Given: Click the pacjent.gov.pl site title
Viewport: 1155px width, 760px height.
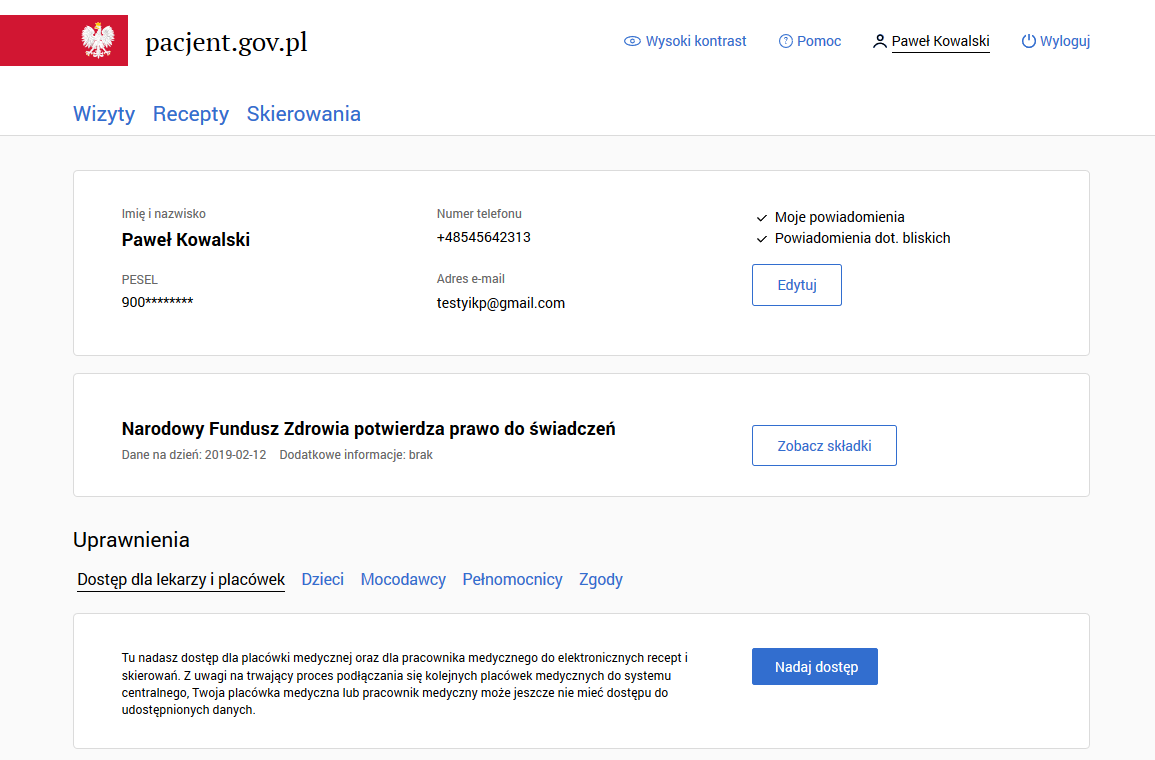Looking at the screenshot, I should pos(226,42).
